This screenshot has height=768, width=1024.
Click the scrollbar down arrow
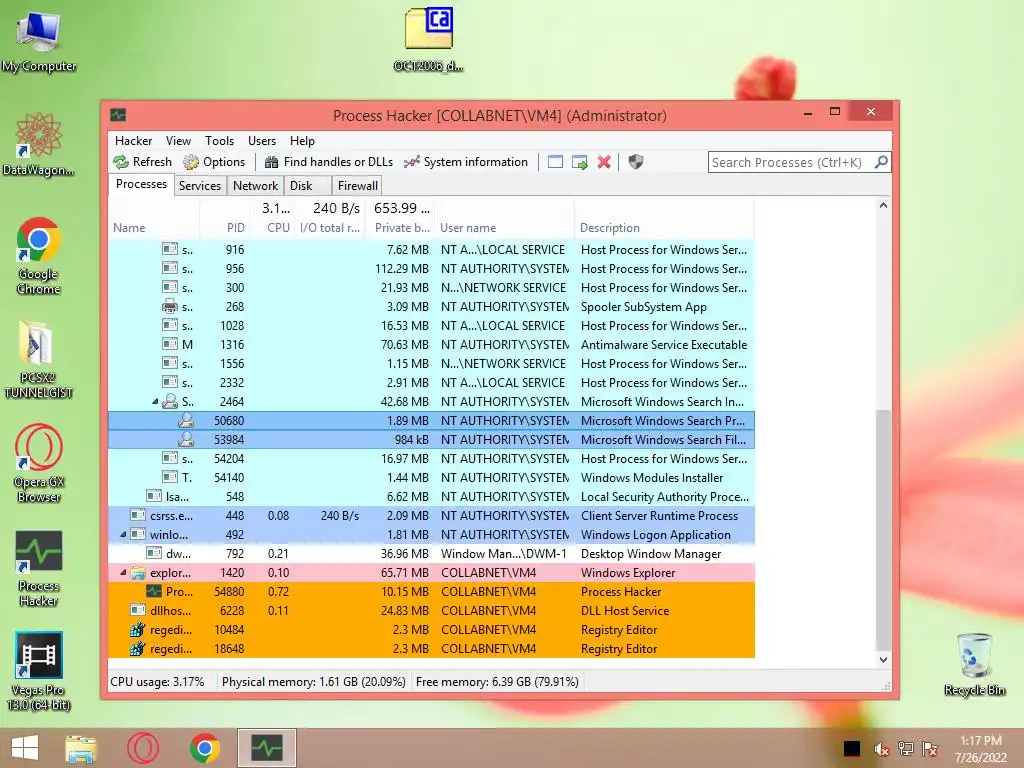(883, 660)
